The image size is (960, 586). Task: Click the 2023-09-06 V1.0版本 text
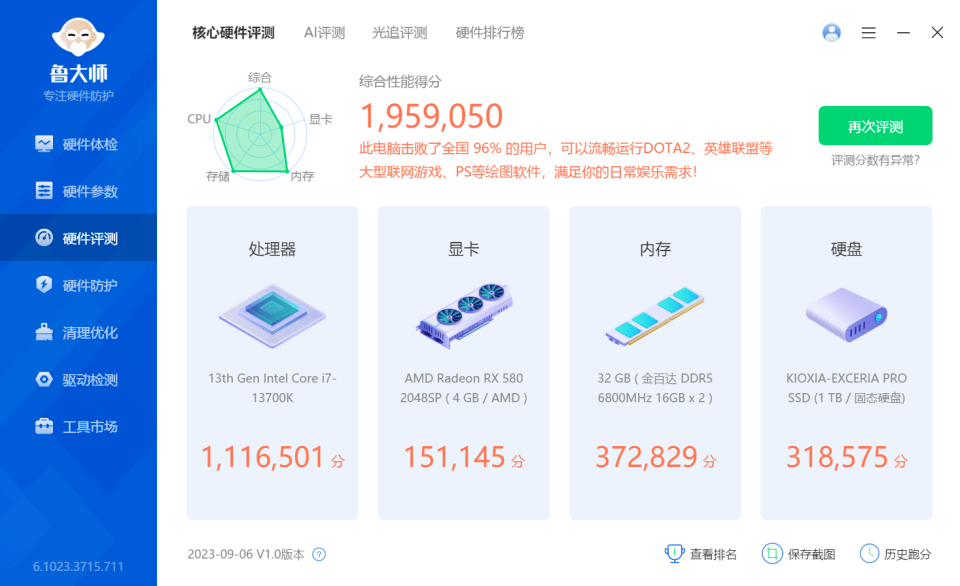(x=246, y=554)
